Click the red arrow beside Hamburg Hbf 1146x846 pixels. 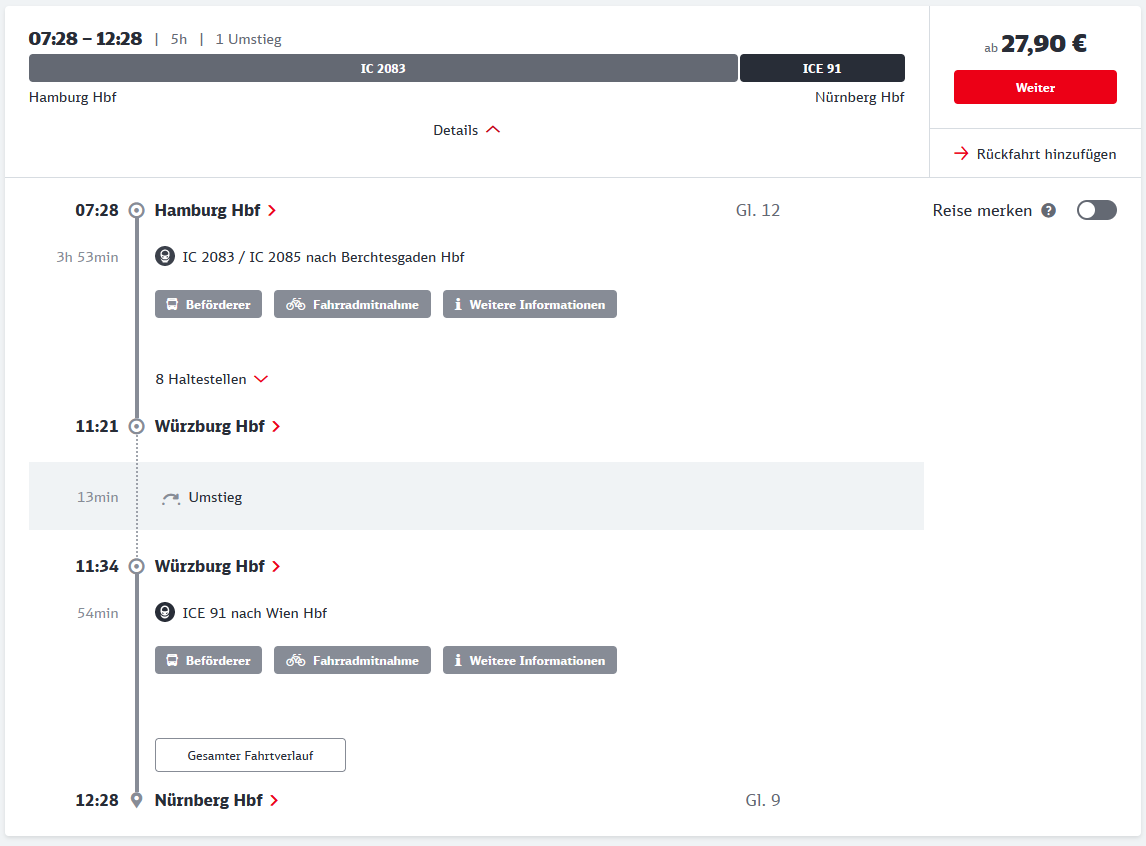pyautogui.click(x=272, y=211)
